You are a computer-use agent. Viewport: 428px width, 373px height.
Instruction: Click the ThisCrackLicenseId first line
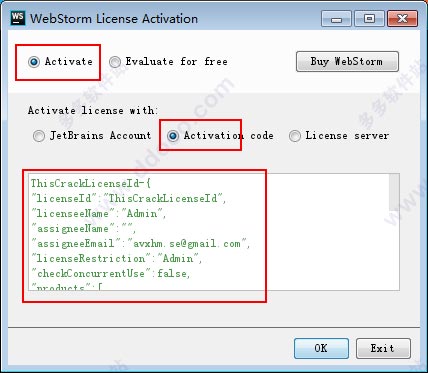(x=91, y=184)
